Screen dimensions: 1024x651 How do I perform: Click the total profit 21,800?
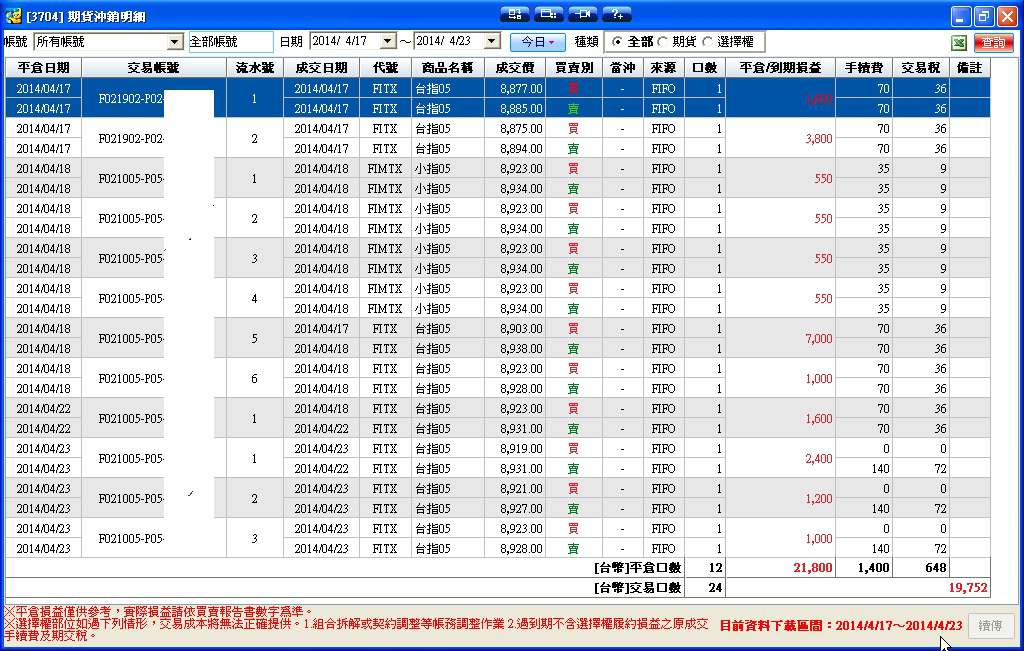click(813, 568)
